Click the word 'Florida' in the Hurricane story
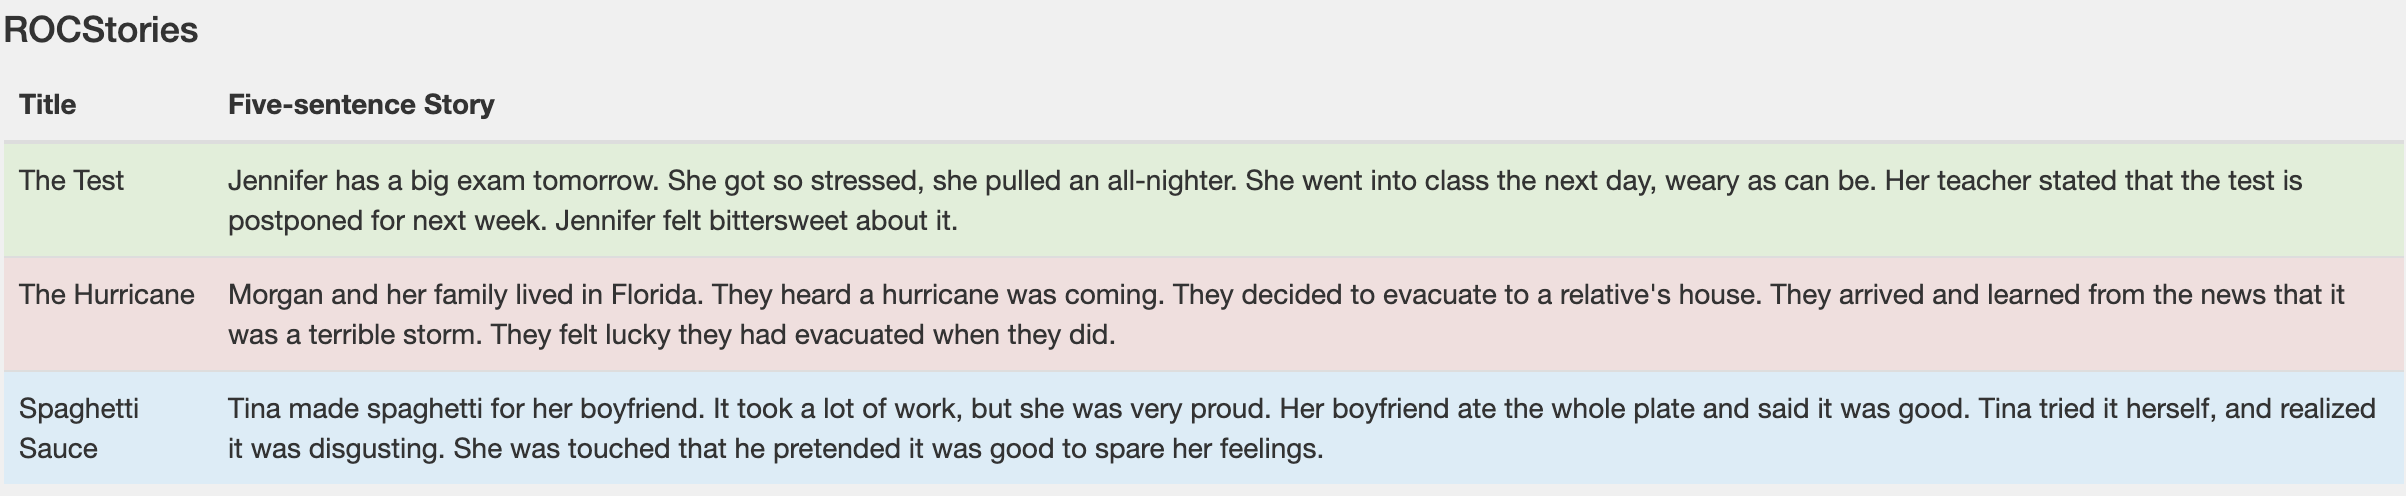 click(654, 294)
